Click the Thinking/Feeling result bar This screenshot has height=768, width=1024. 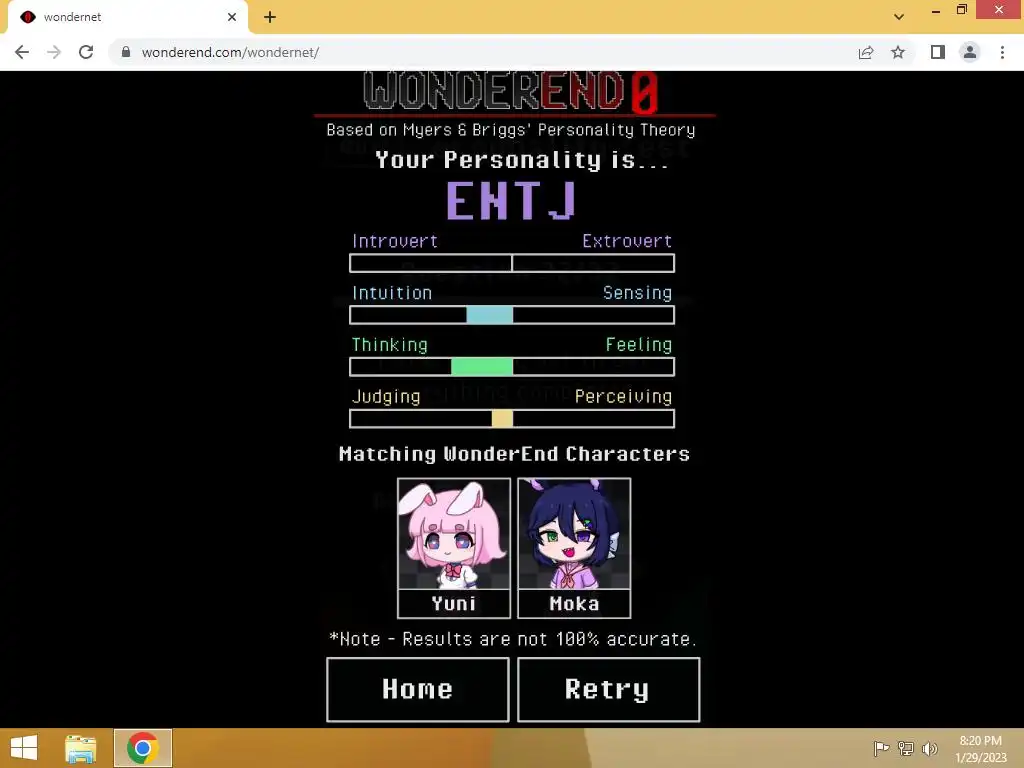tap(512, 366)
